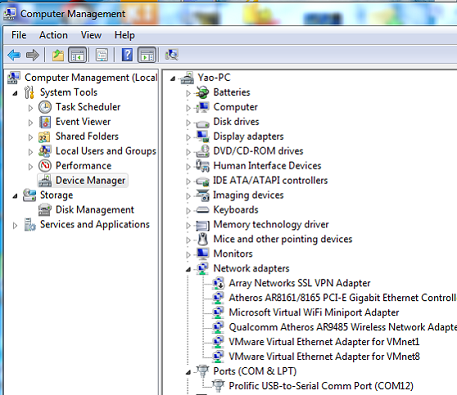Expand the Local Users and Groups node

click(31, 152)
